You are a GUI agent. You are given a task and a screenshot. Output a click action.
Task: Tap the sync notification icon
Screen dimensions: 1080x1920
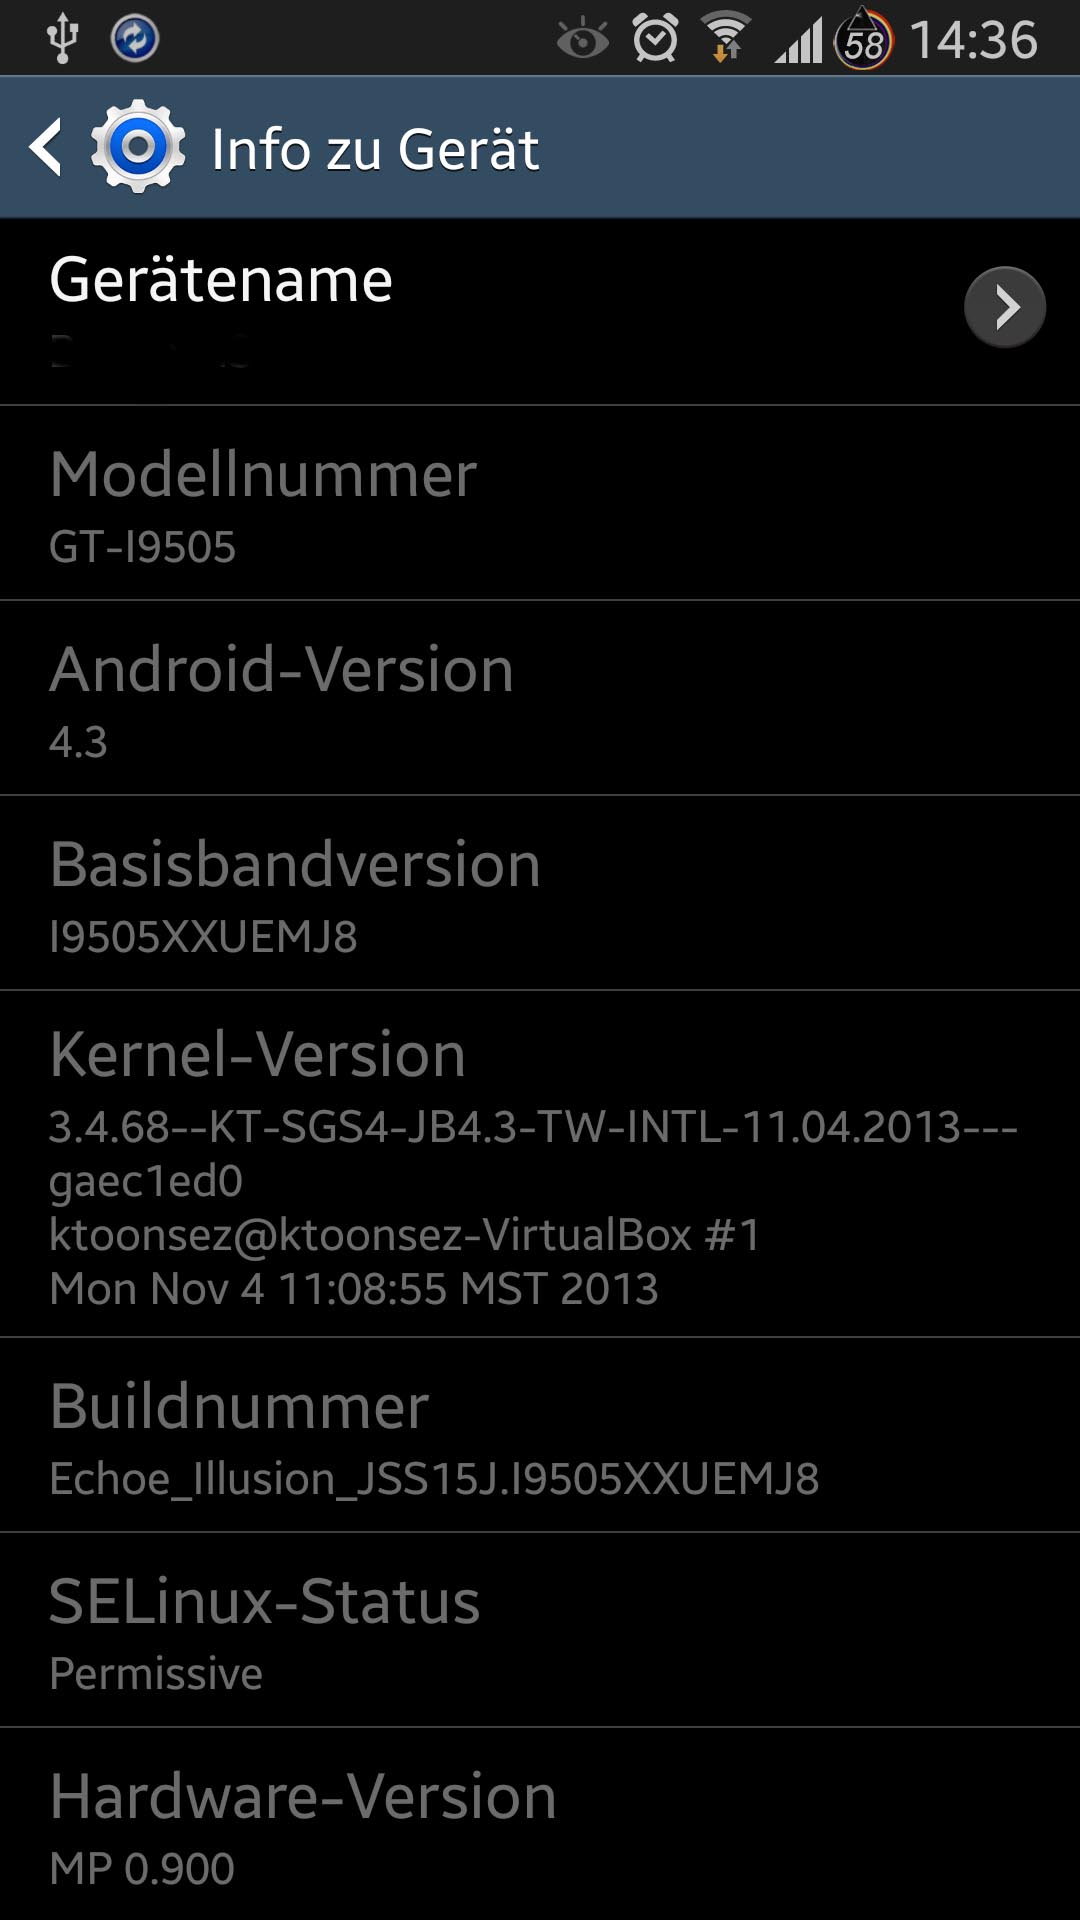[x=135, y=39]
